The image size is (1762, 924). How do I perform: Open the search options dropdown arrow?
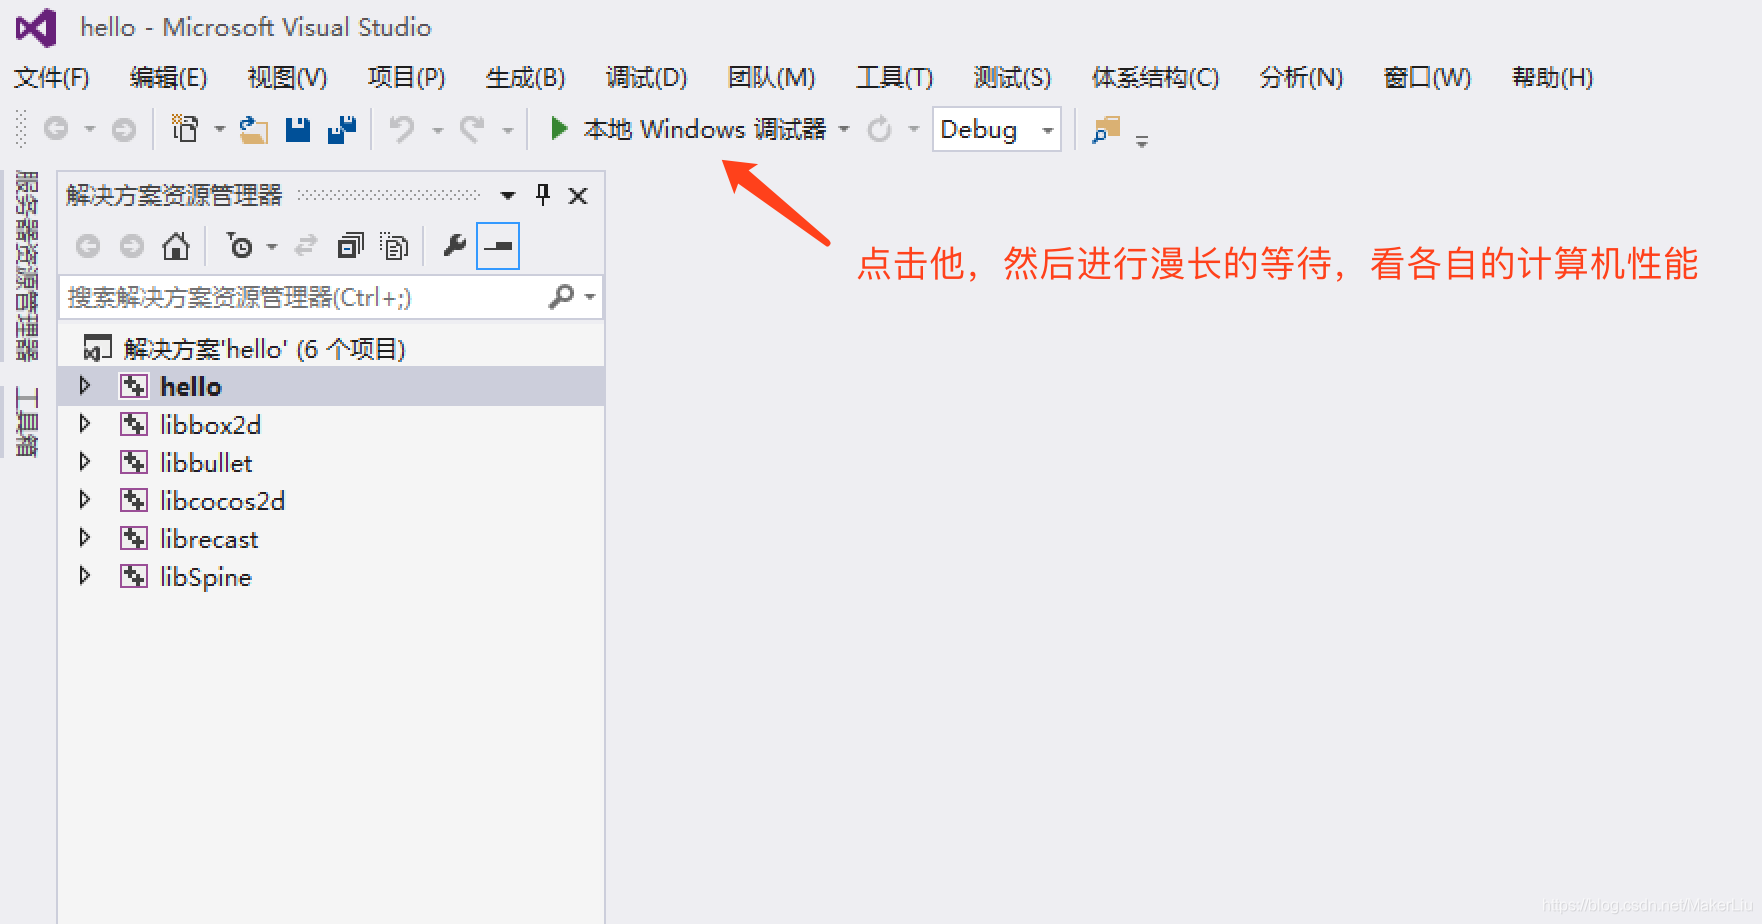pyautogui.click(x=590, y=297)
